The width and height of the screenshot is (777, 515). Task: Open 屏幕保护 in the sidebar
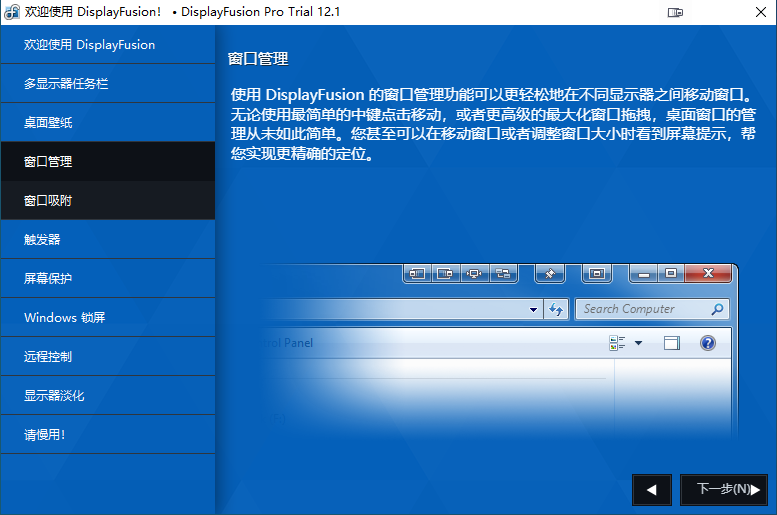pos(108,279)
